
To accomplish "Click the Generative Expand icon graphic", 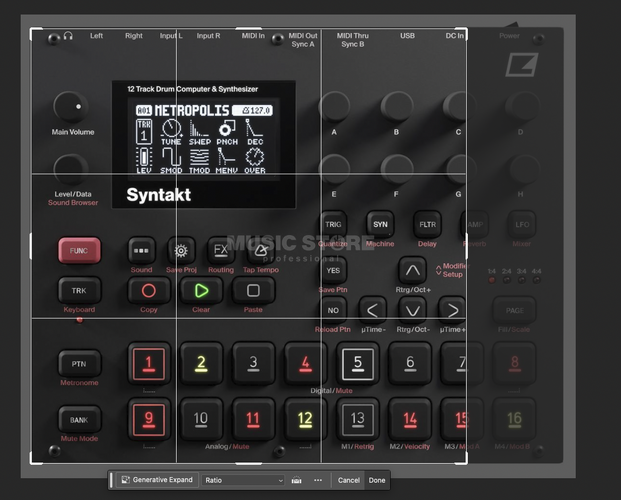I will 126,480.
